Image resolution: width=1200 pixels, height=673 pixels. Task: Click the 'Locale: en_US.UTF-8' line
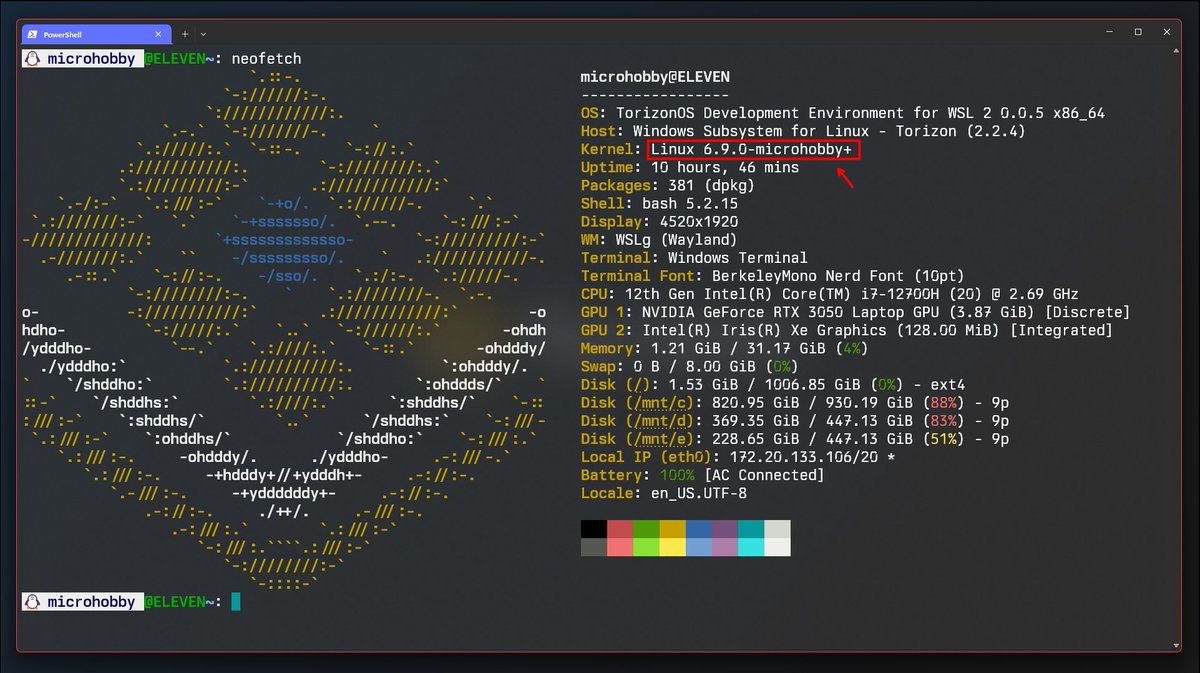click(x=664, y=493)
